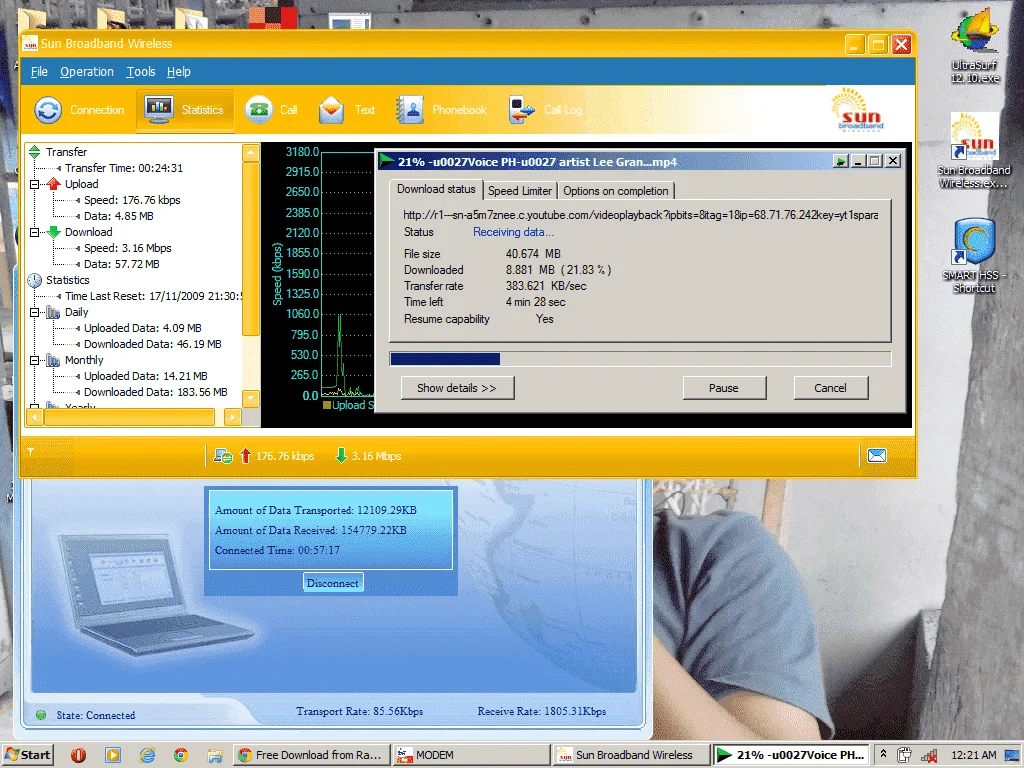1024x768 pixels.
Task: Click the 21% download taskbar button
Action: click(x=791, y=755)
